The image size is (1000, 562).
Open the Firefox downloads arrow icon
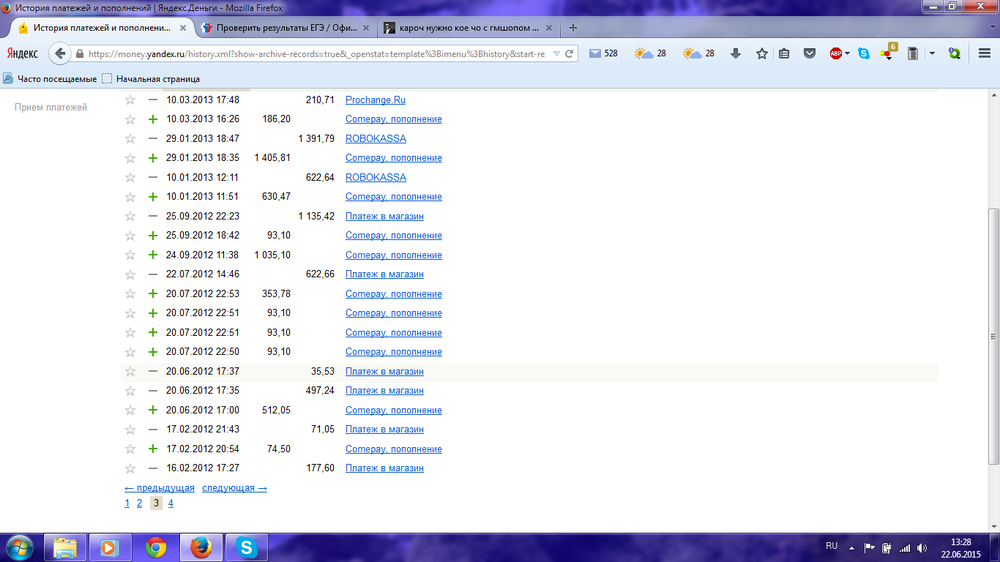(x=736, y=54)
